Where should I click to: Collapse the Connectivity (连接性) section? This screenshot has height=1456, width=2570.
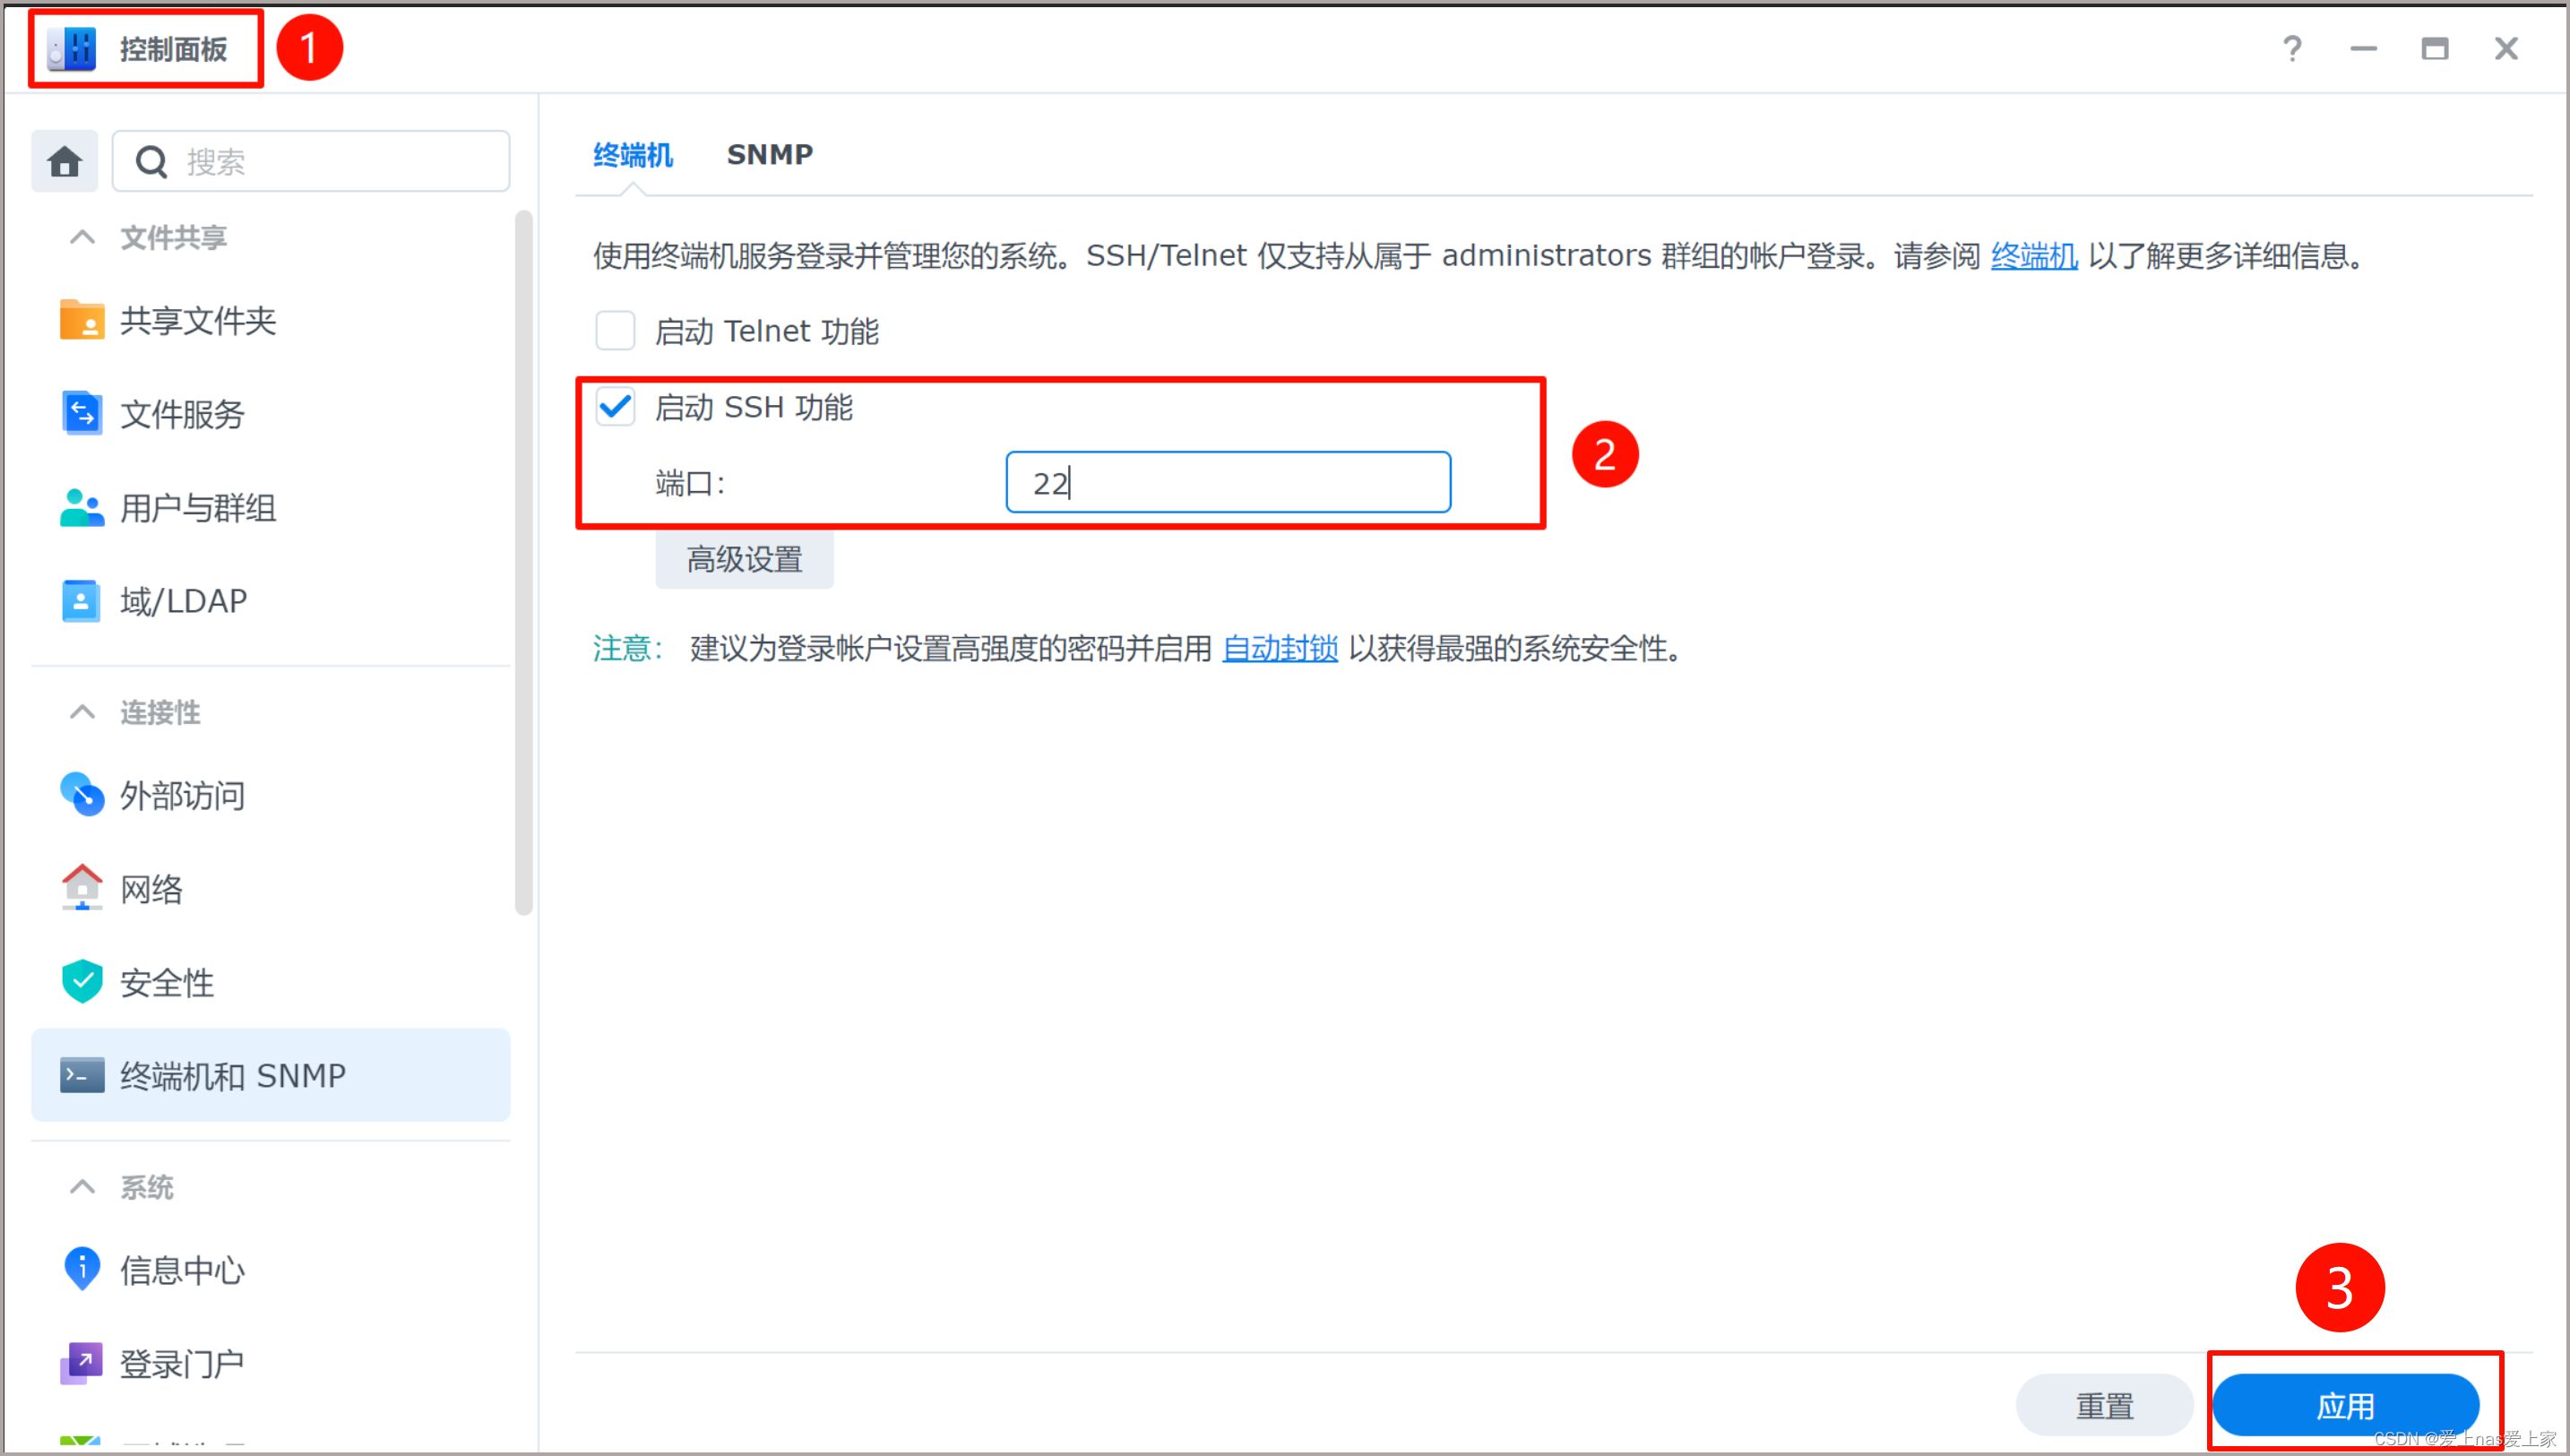tap(82, 712)
